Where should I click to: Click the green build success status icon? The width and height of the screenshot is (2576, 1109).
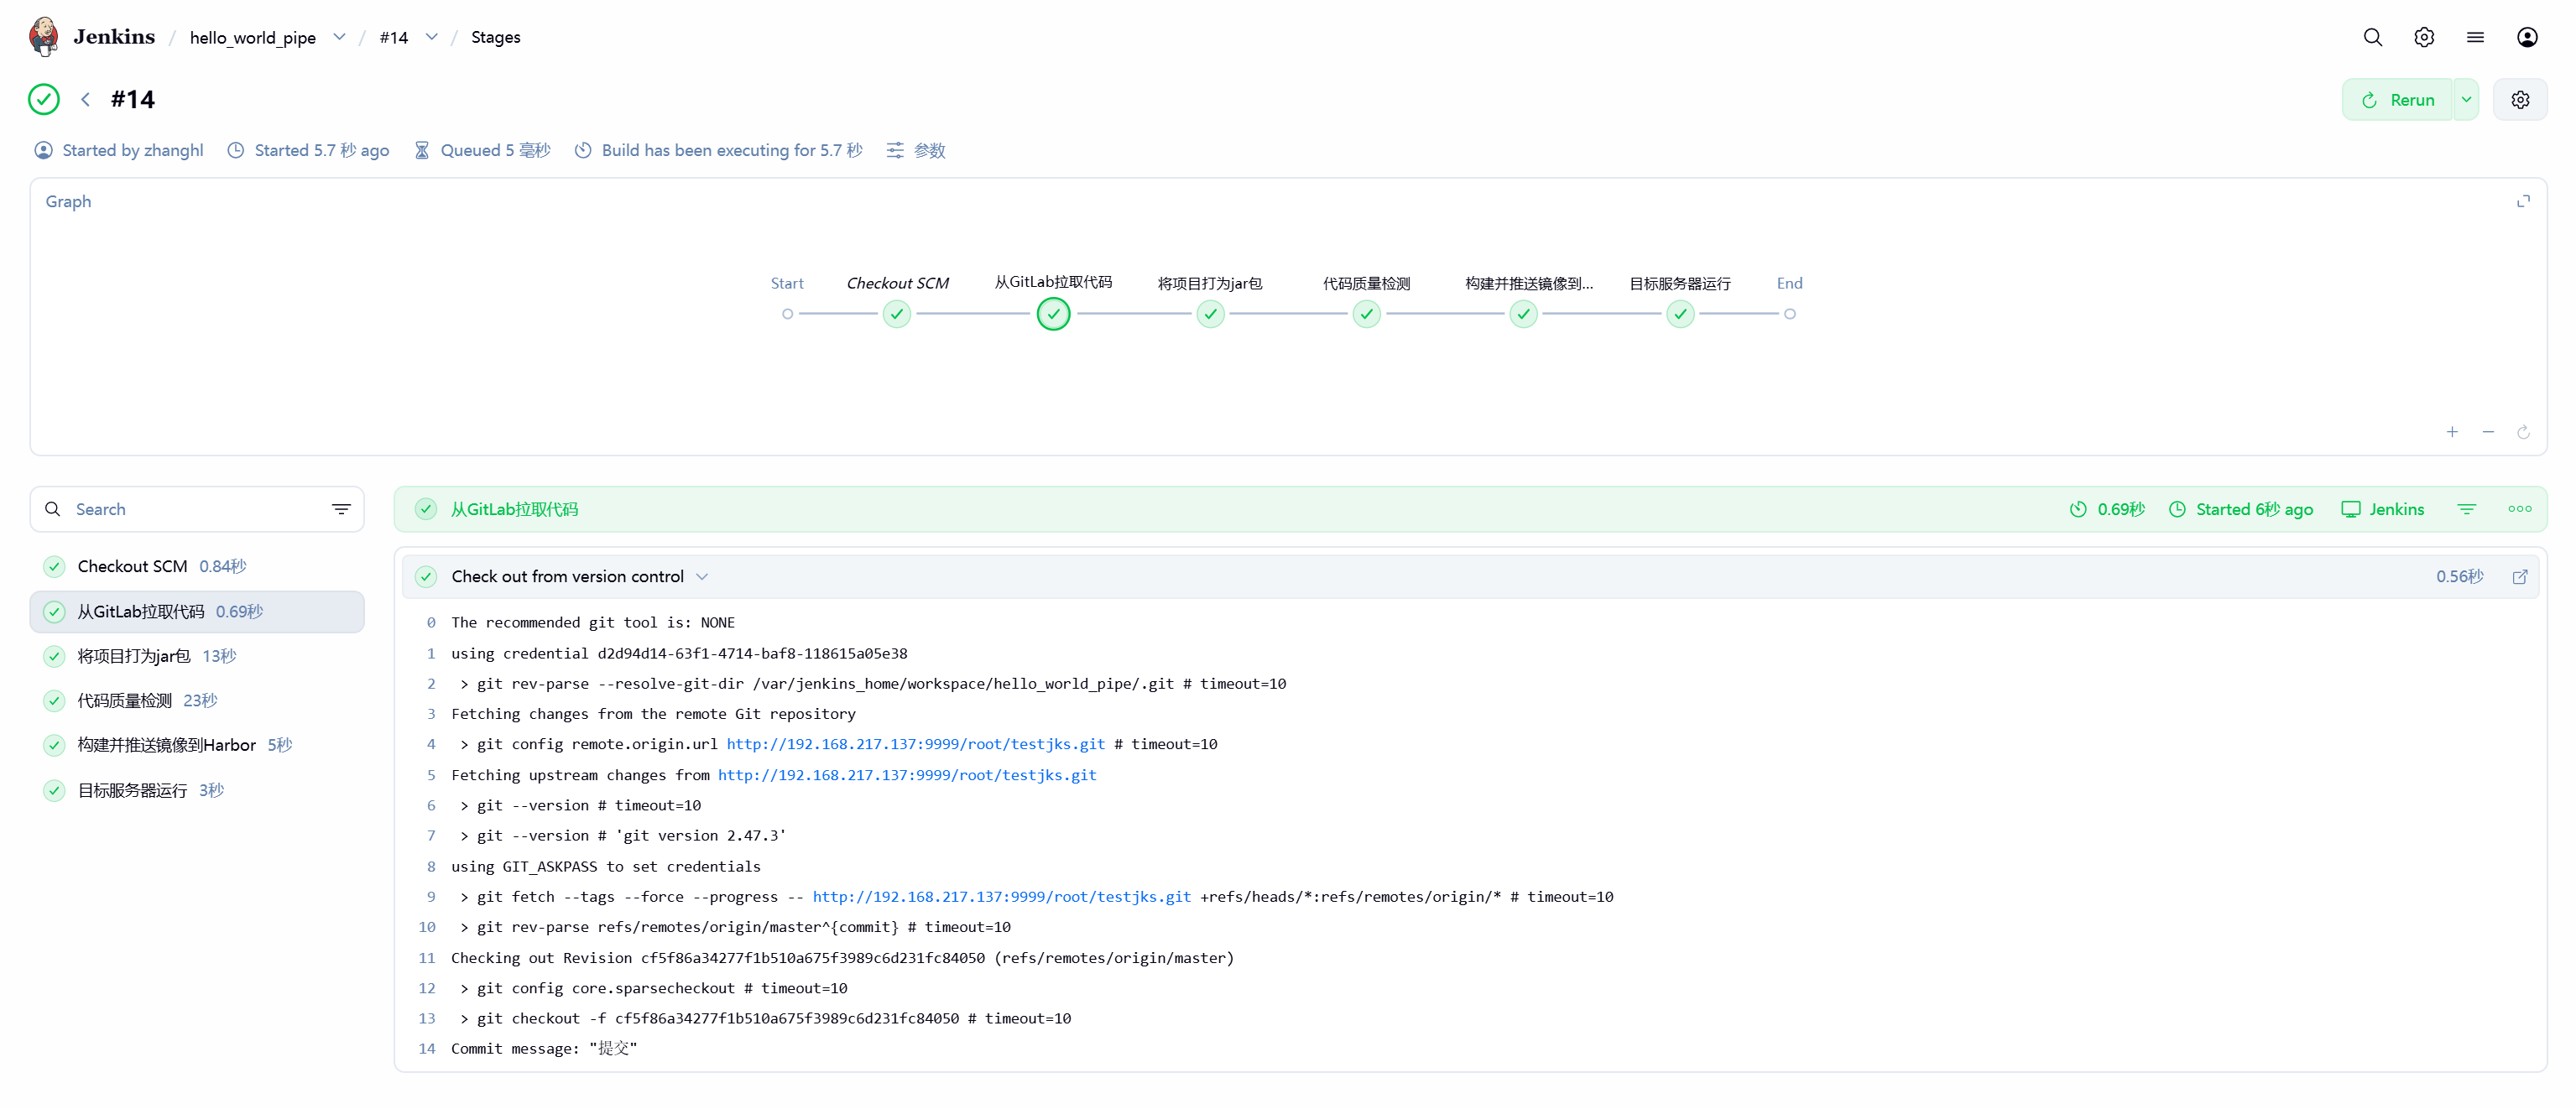click(x=44, y=99)
